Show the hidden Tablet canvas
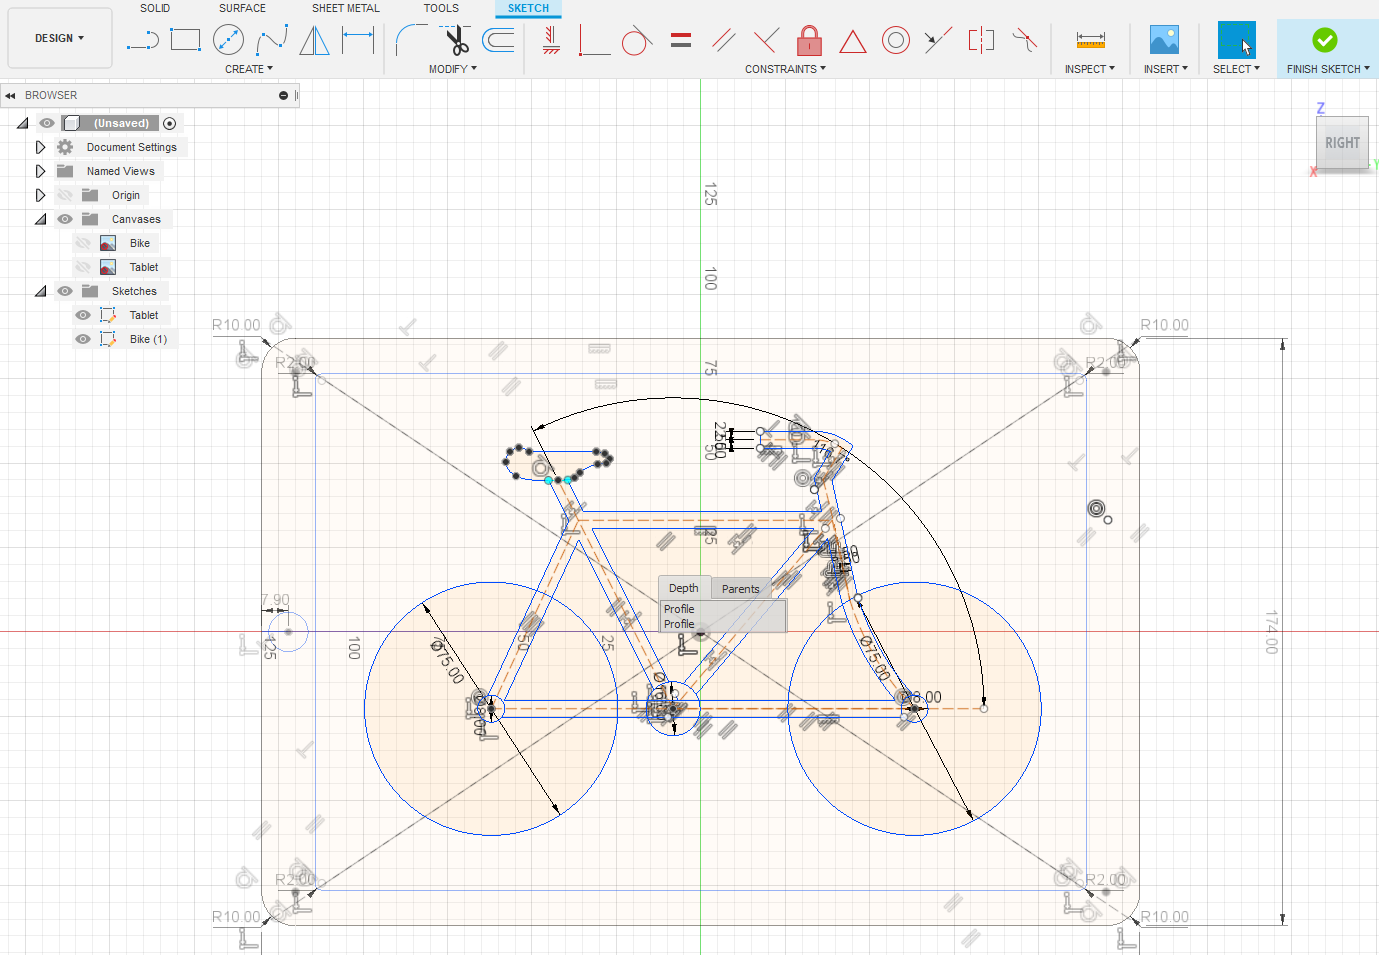 [83, 267]
